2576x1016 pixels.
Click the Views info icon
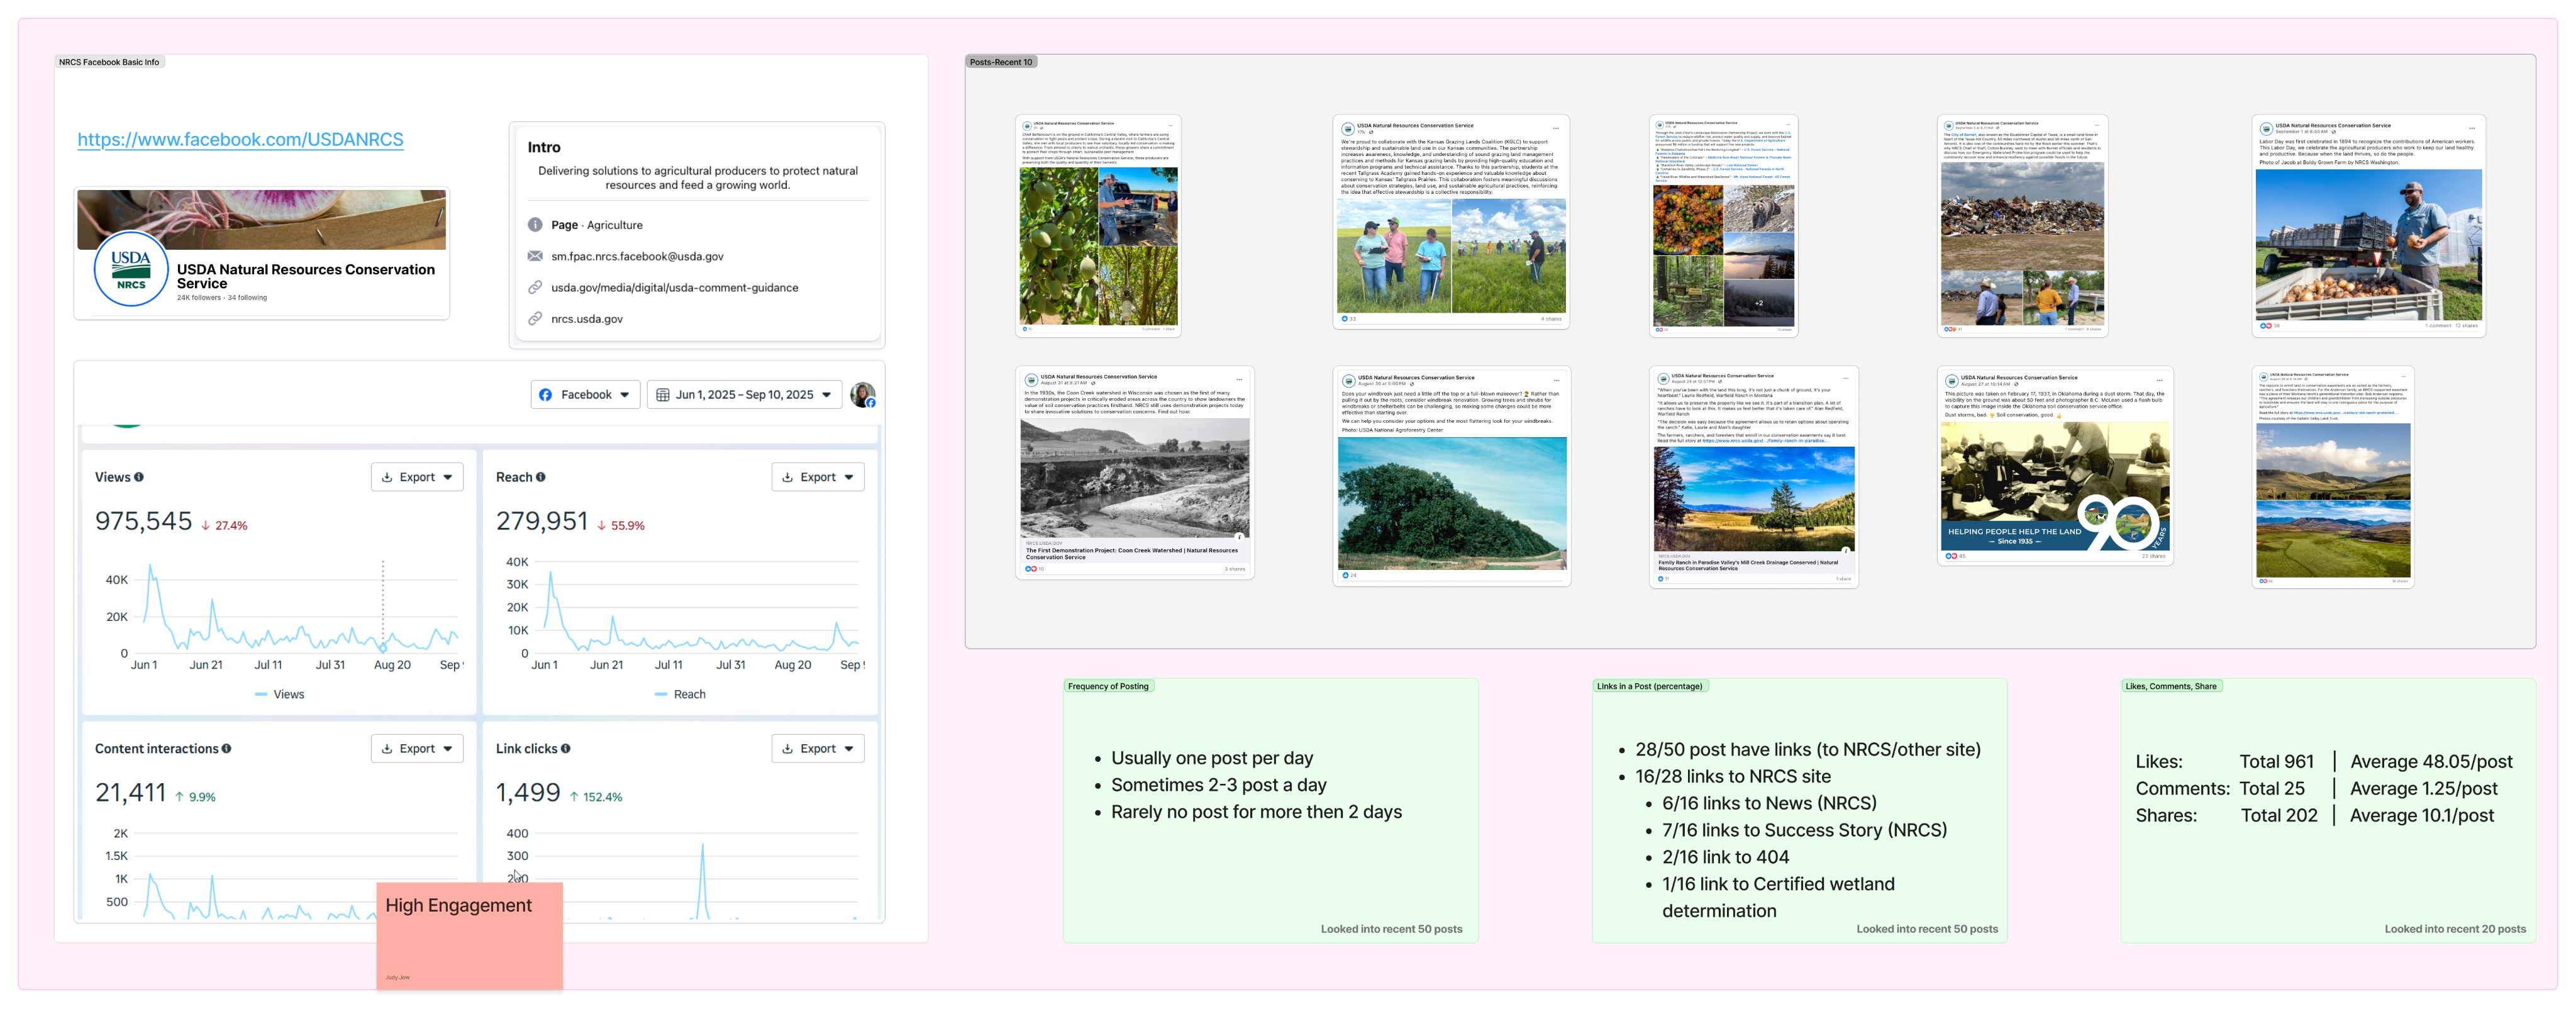(x=139, y=477)
